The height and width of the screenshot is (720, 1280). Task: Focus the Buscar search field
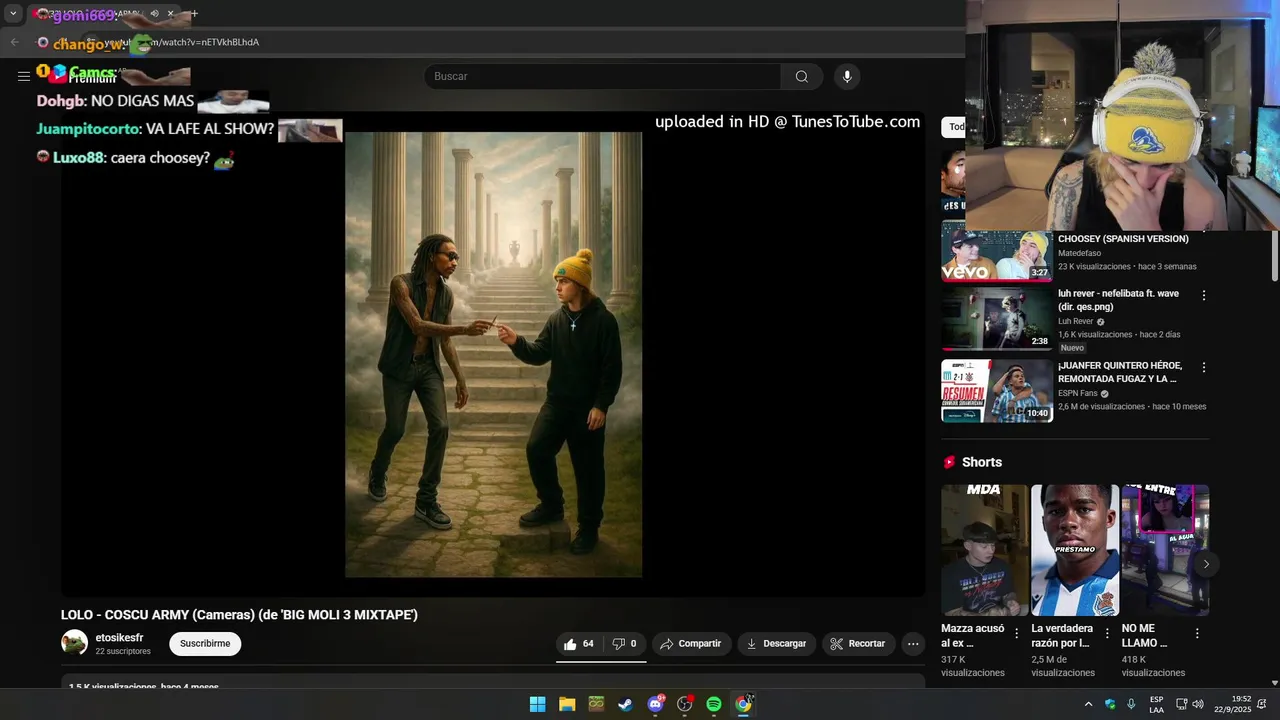(x=603, y=76)
